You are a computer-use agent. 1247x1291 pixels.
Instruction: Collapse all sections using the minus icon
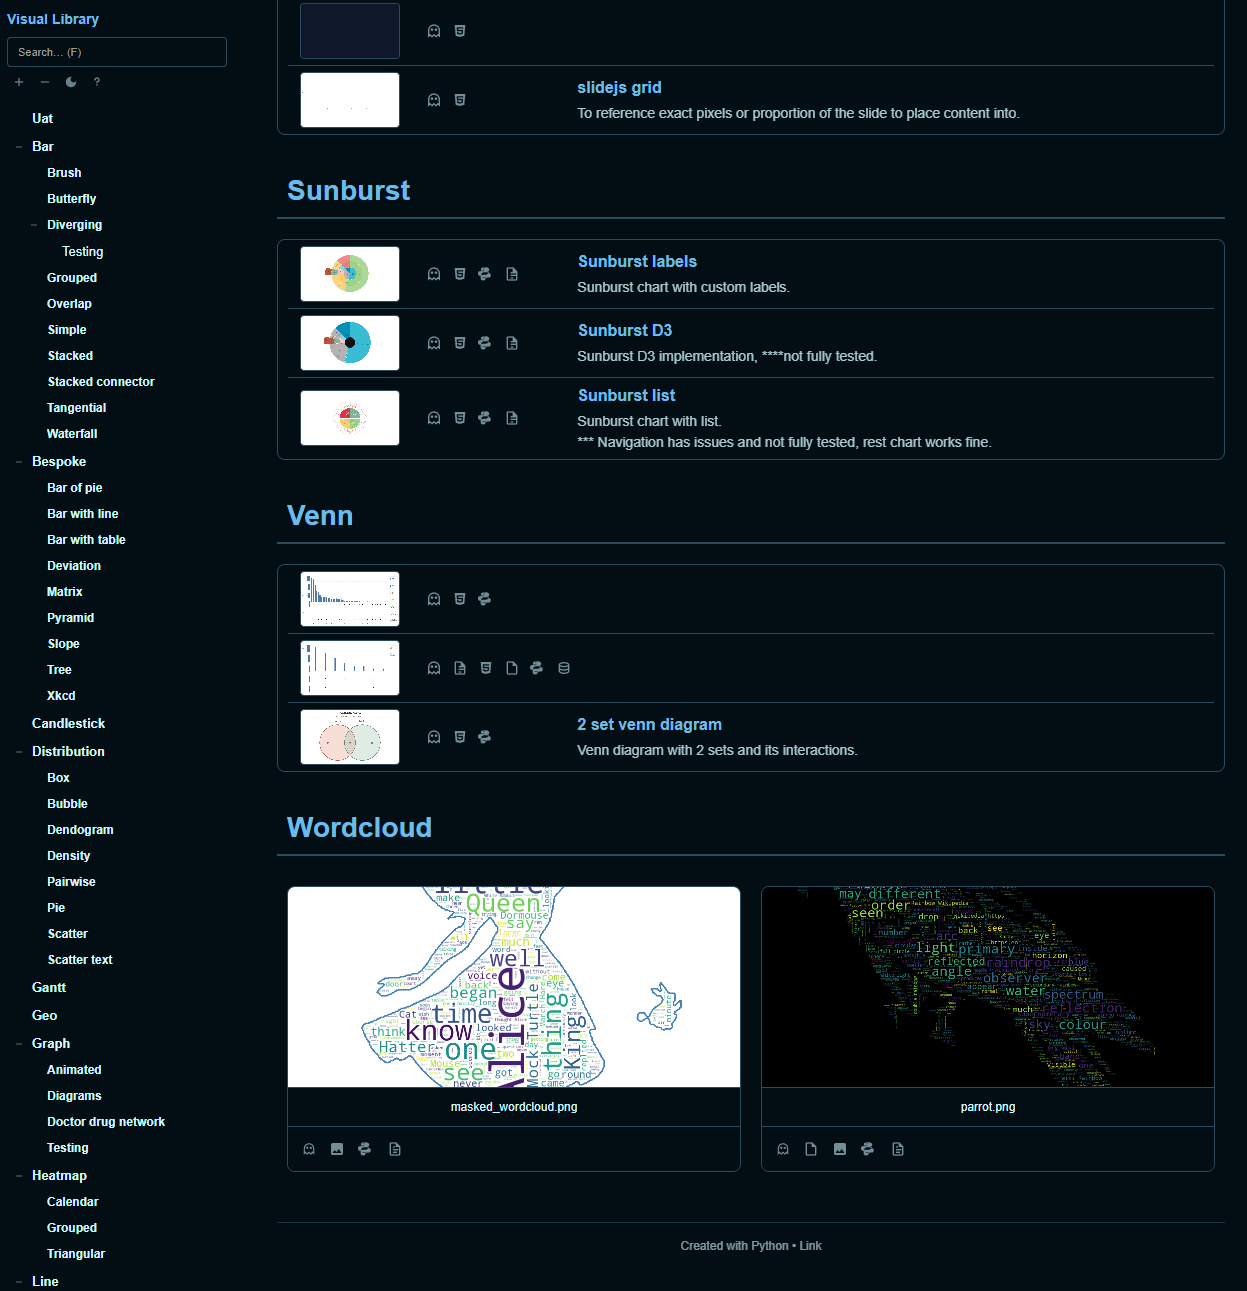tap(44, 82)
